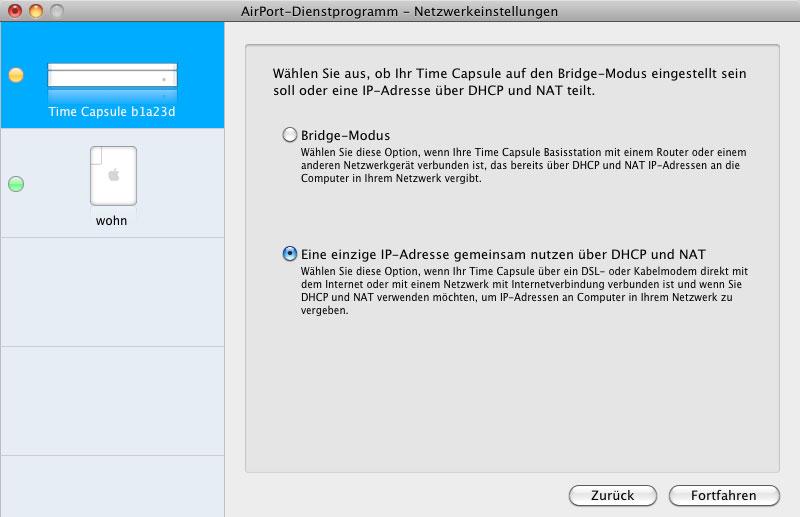The width and height of the screenshot is (800, 517).
Task: Click the DHCP und NAT description paragraph
Action: [x=524, y=290]
